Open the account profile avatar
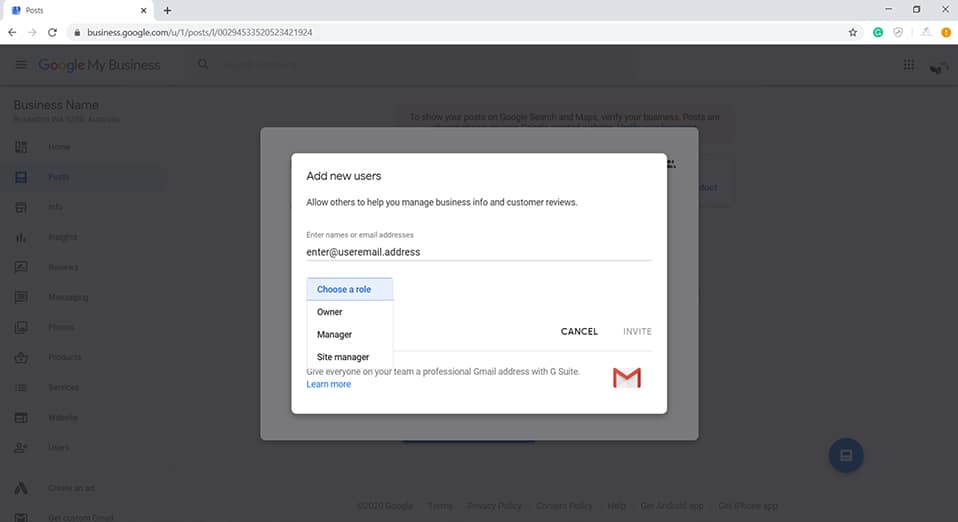The width and height of the screenshot is (958, 522). [938, 66]
